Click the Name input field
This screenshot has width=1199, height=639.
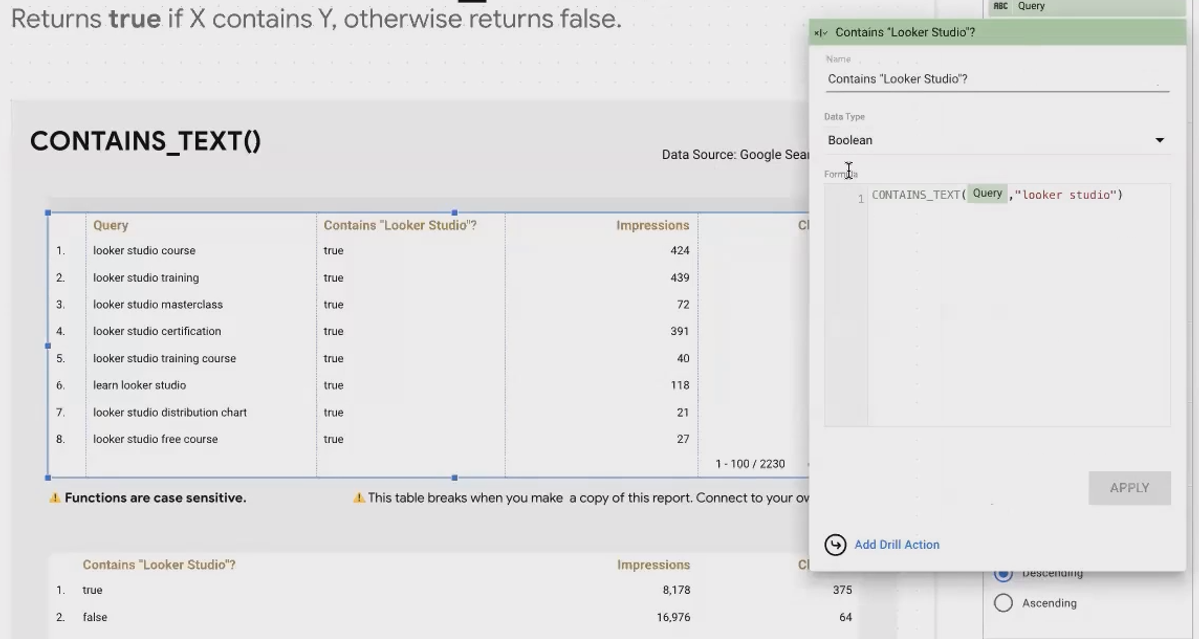[997, 79]
